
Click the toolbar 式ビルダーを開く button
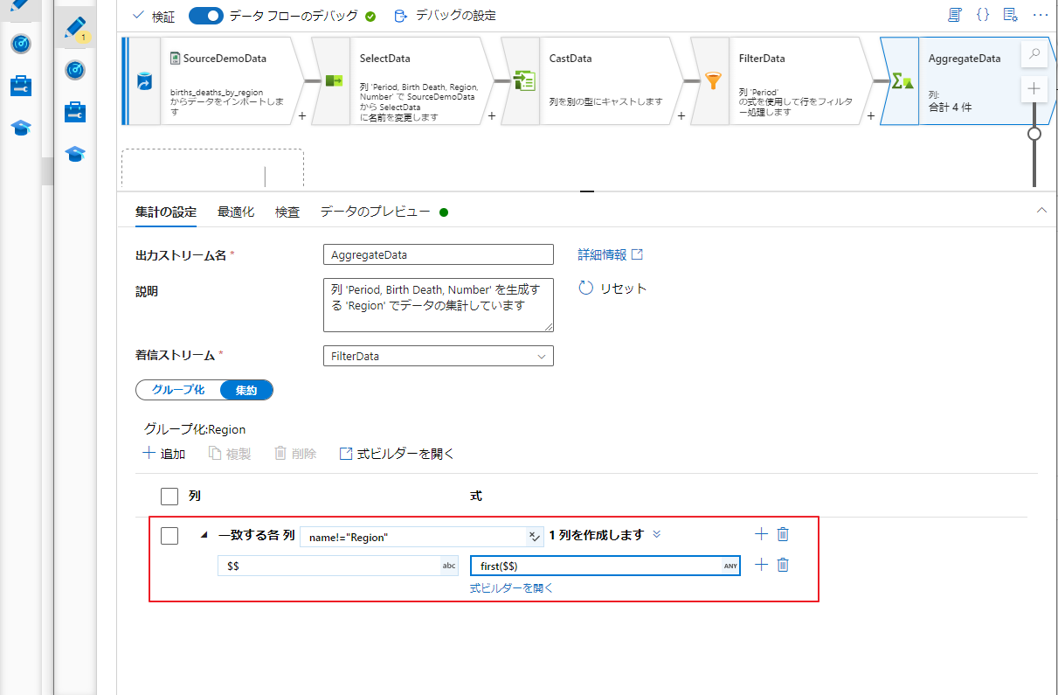[397, 453]
